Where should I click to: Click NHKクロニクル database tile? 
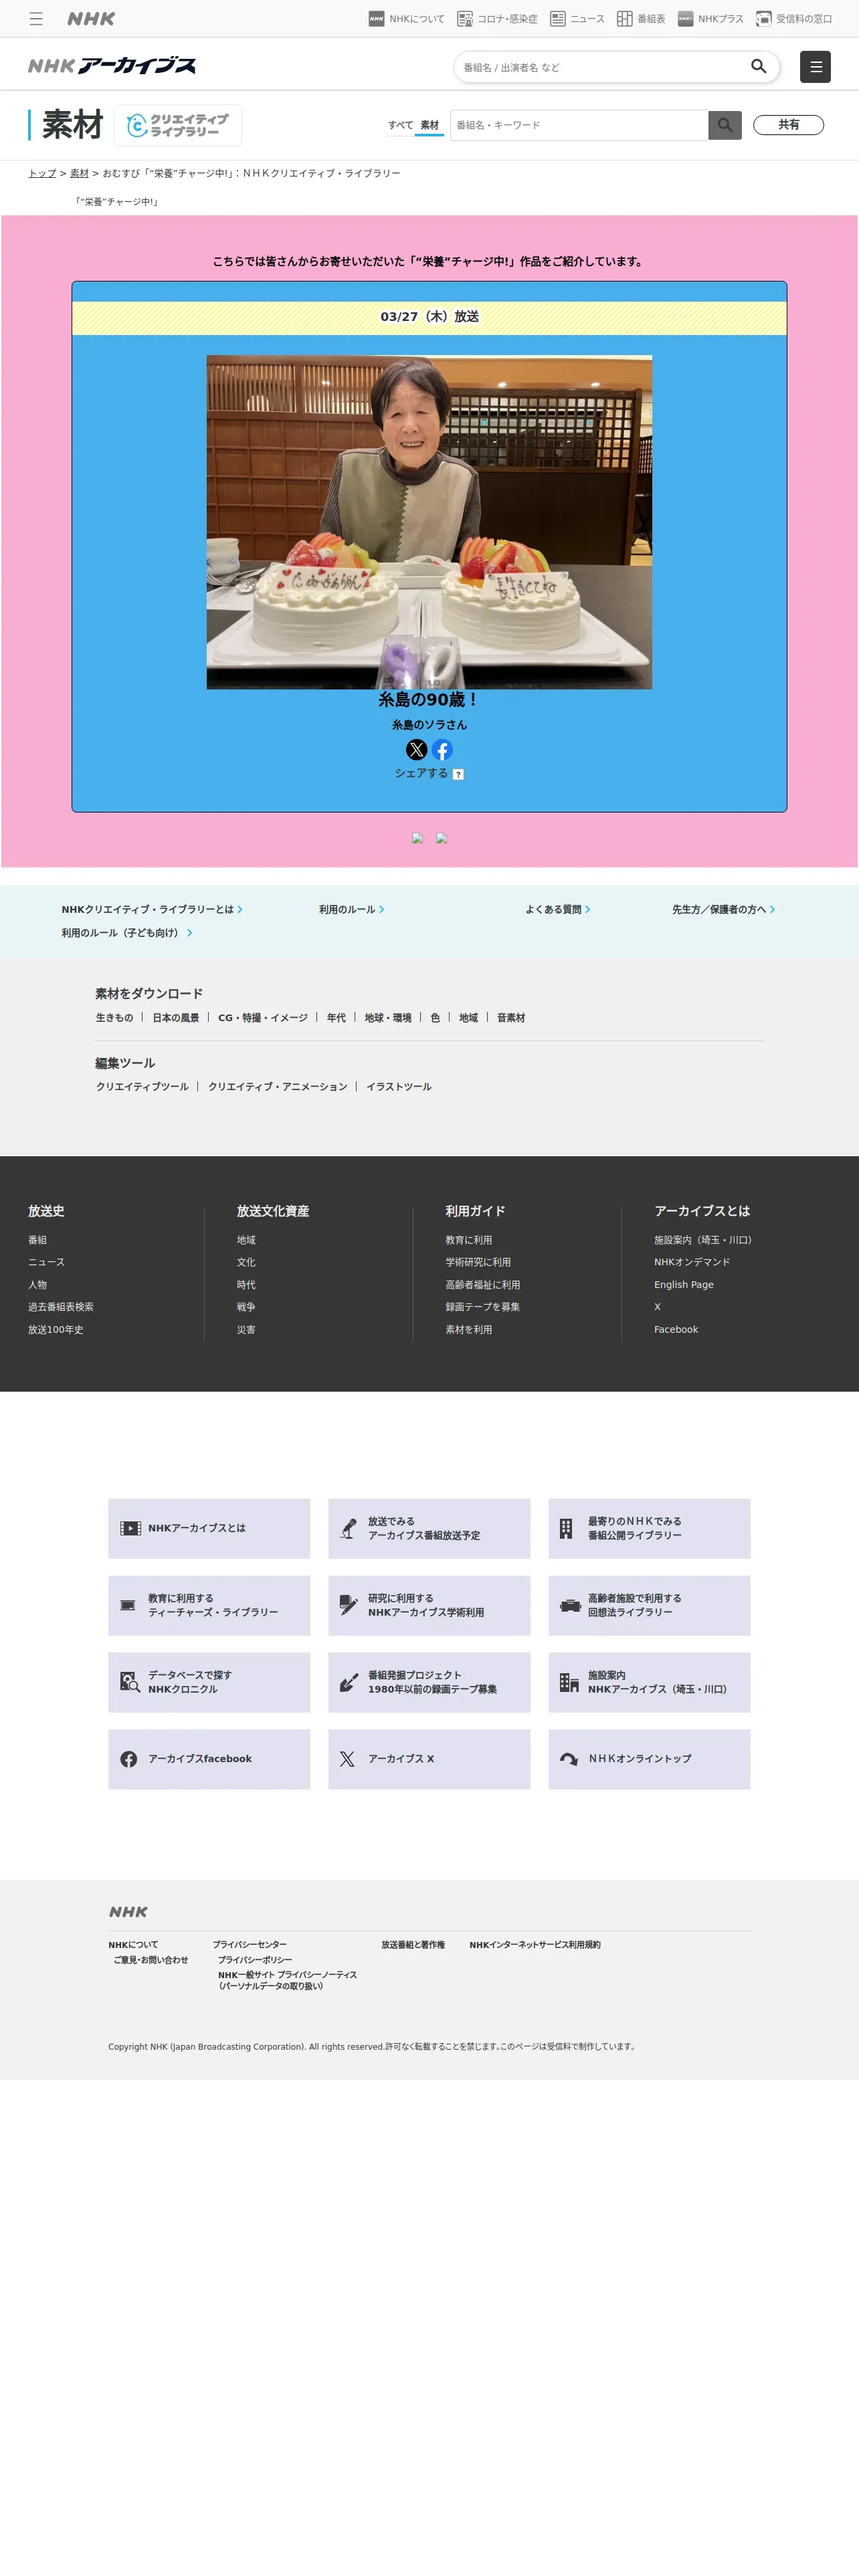[x=209, y=1682]
